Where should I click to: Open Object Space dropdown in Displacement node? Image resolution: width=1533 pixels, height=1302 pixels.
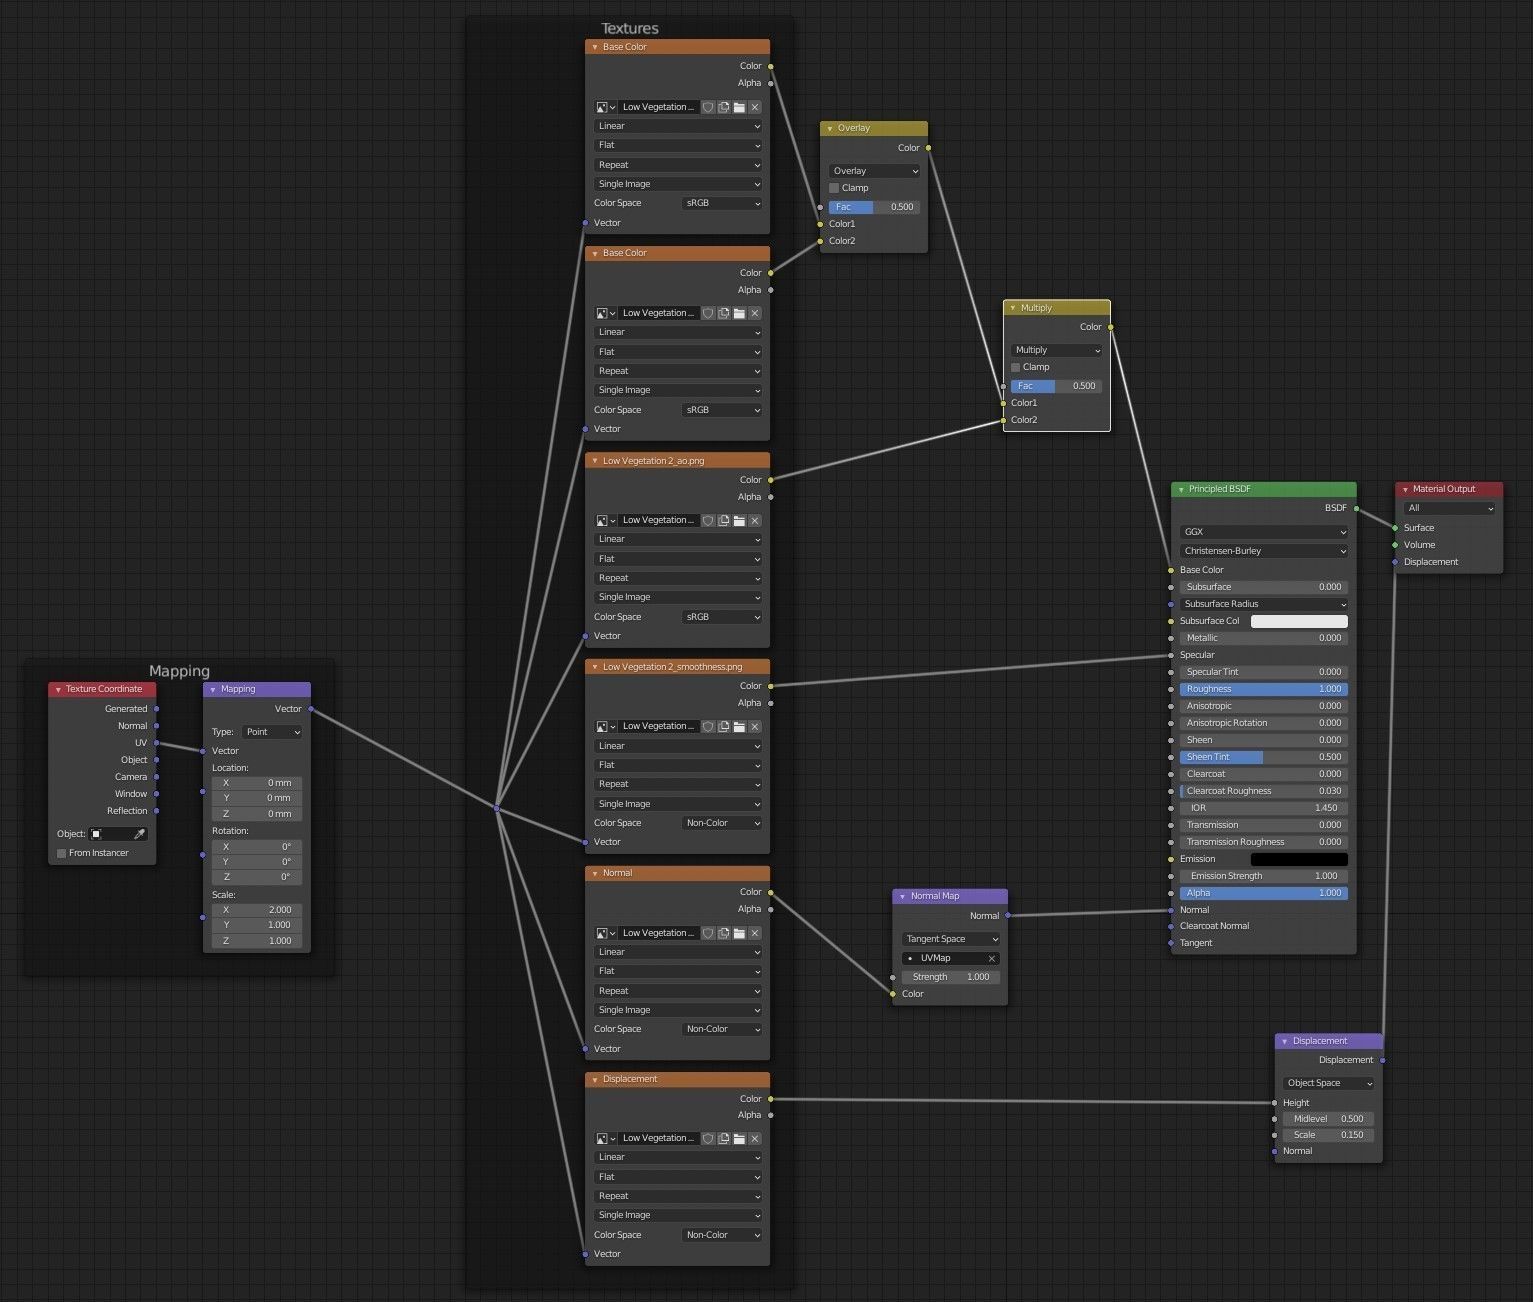pos(1329,1084)
